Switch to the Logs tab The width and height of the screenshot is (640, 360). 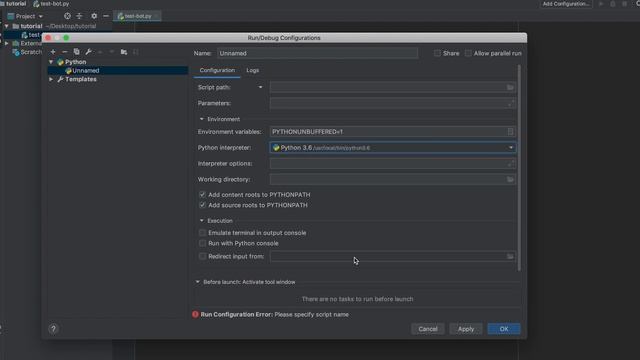[x=253, y=70]
